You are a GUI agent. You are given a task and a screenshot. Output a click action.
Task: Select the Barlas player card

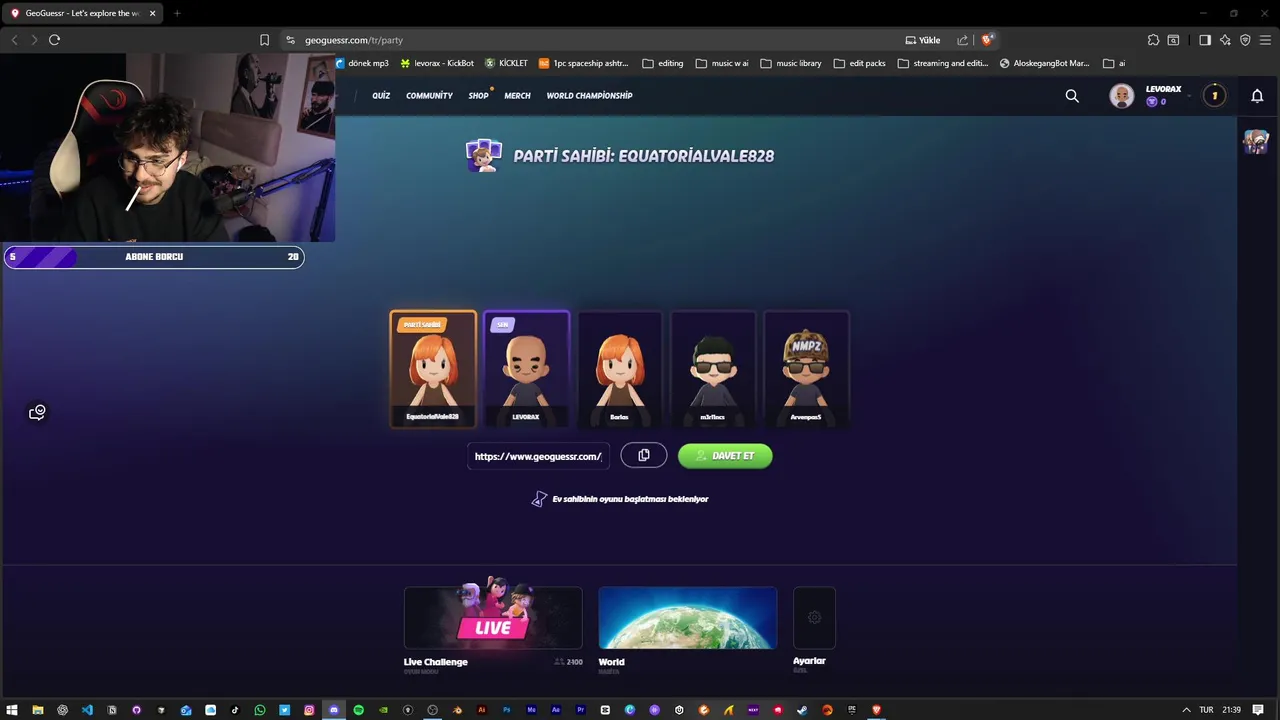(x=619, y=369)
